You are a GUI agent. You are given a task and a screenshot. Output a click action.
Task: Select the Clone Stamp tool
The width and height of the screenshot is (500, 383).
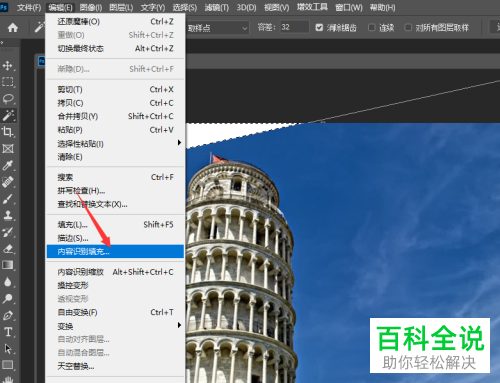point(8,215)
